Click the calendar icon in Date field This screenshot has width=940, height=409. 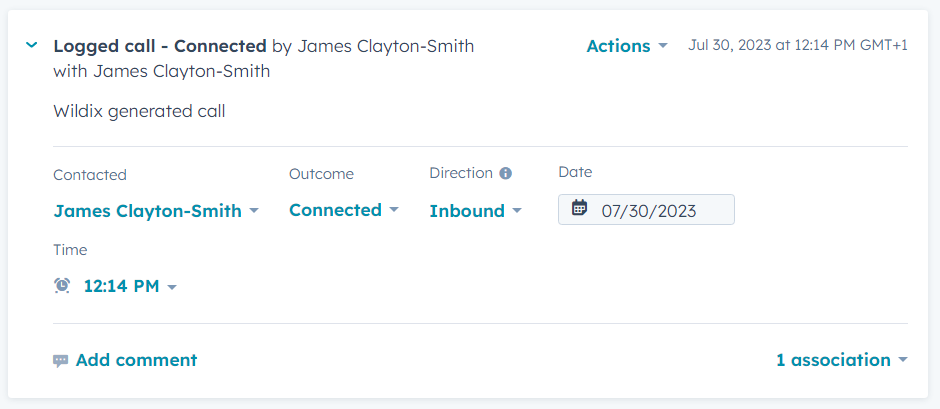click(579, 209)
